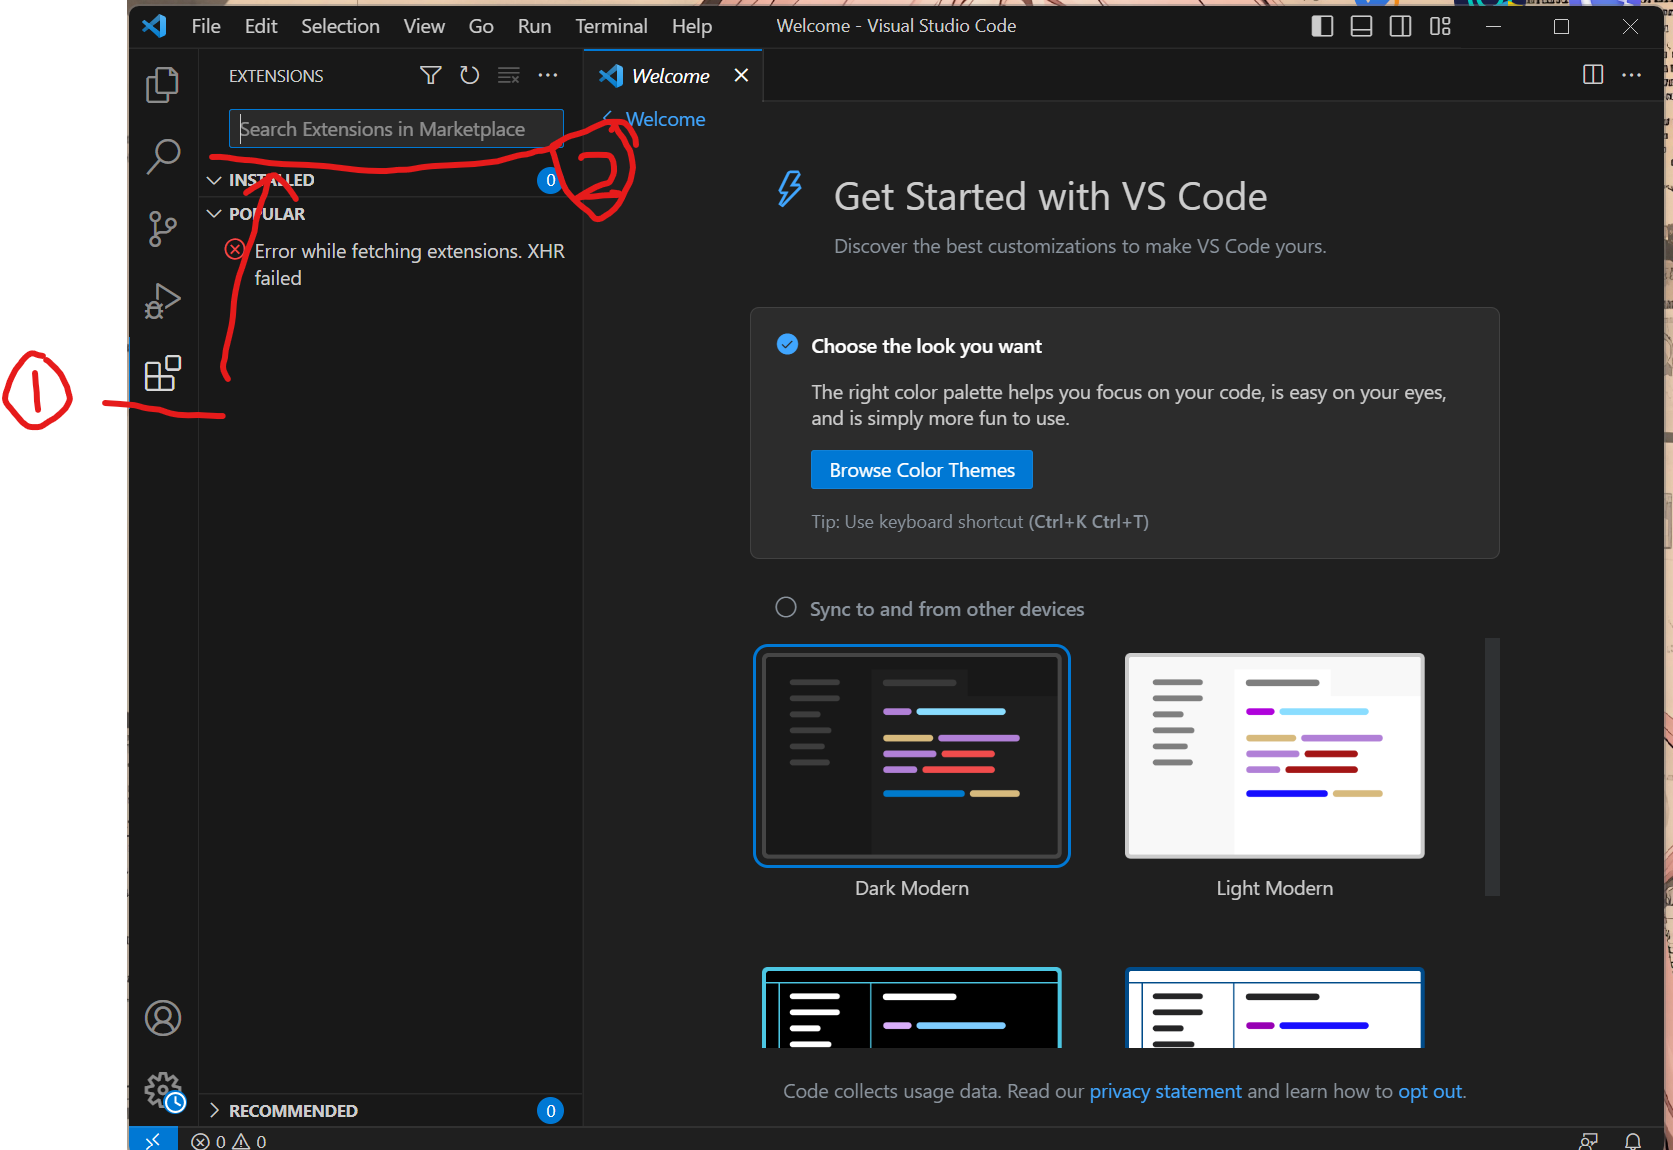Open the opt out link
1673x1150 pixels.
pos(1430,1091)
